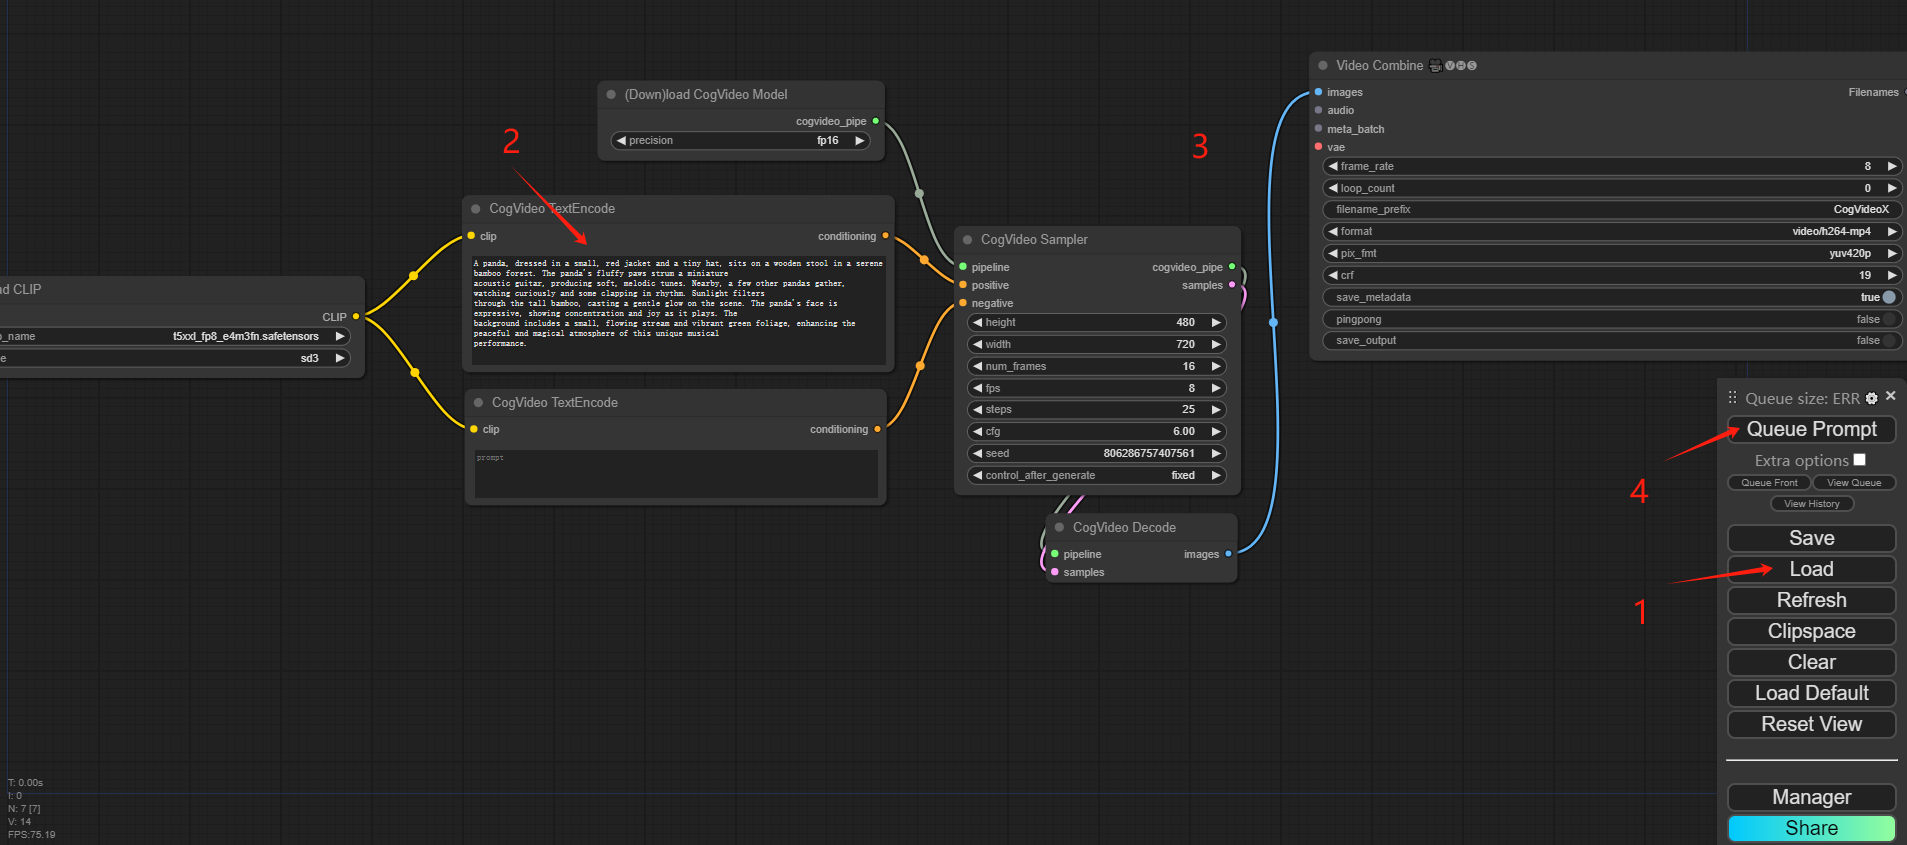
Task: Turn on pingpong toggle
Action: tap(1888, 320)
